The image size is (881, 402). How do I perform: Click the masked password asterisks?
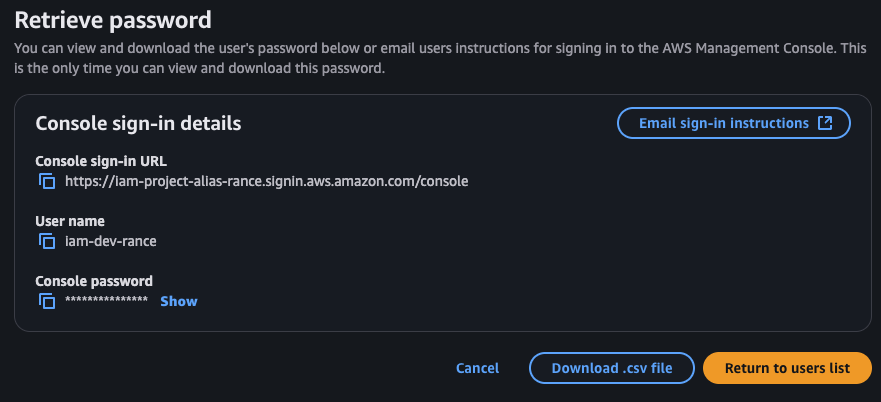pos(106,300)
